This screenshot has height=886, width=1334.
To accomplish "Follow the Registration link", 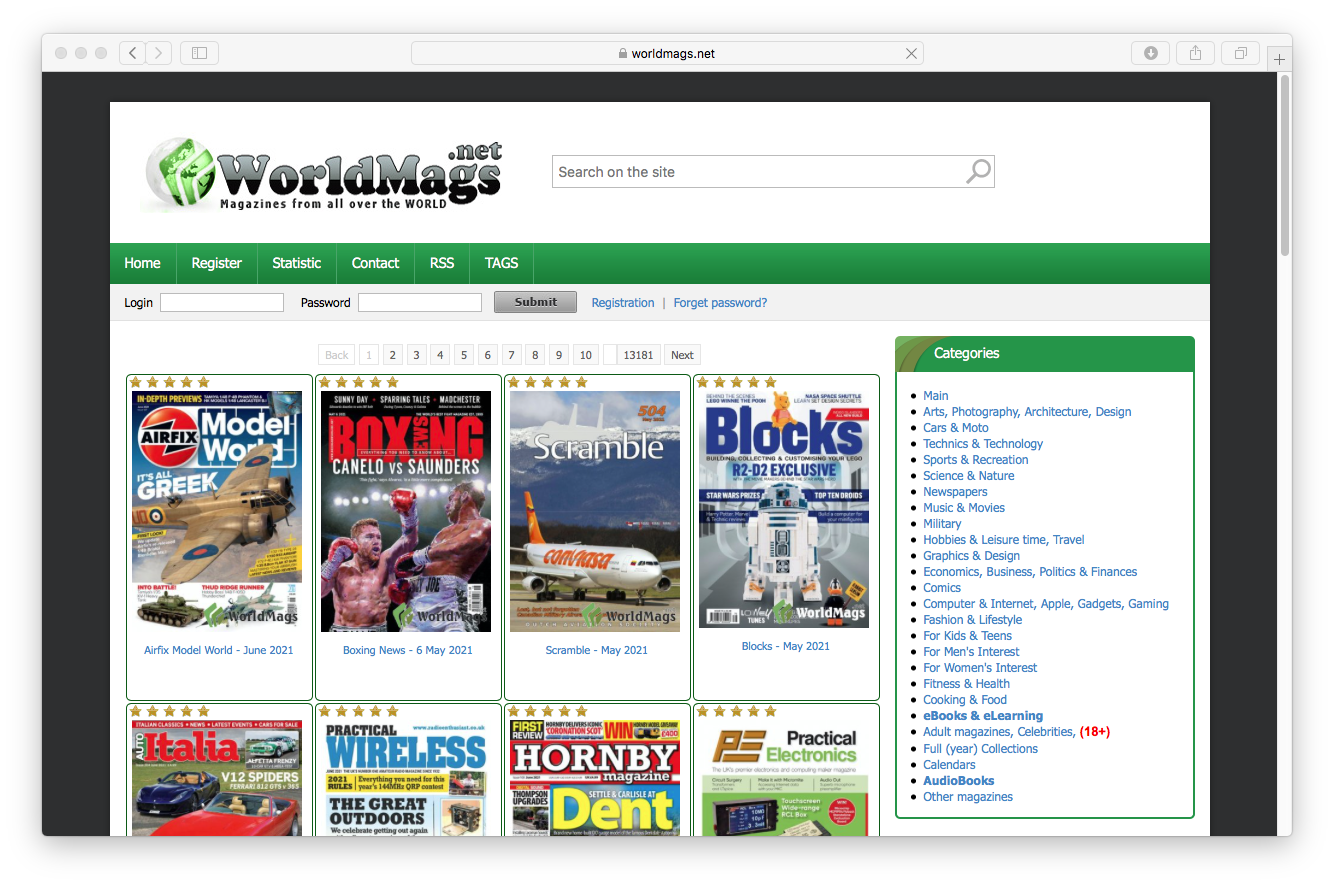I will (623, 303).
